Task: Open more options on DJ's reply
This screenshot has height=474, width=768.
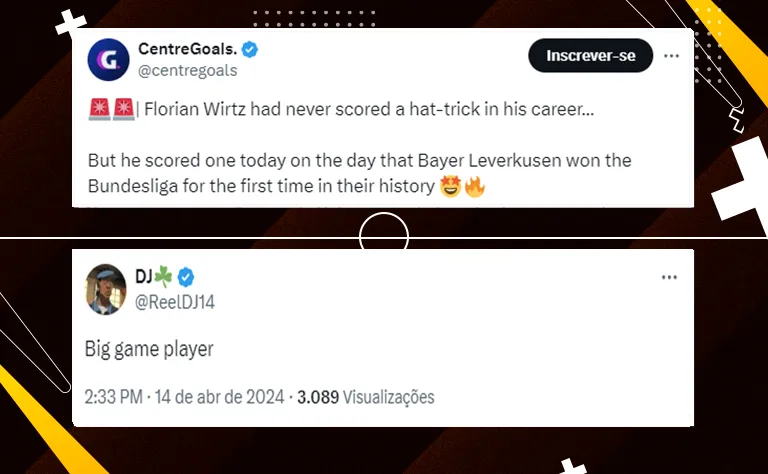Action: click(670, 277)
